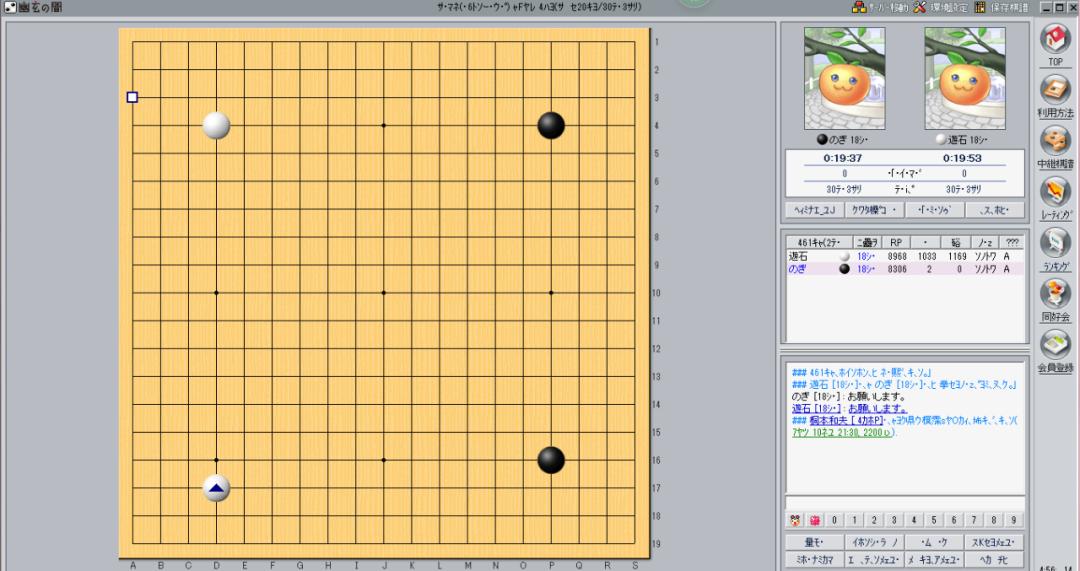Click the center star point of the board

point(384,293)
